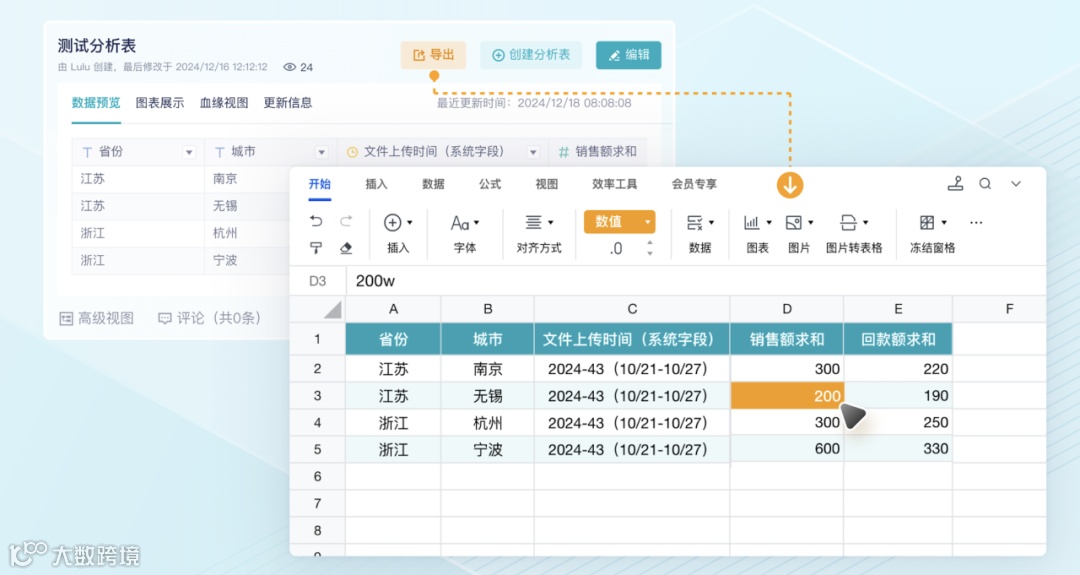
Task: Open the 插入 ribbon tab
Action: point(376,184)
